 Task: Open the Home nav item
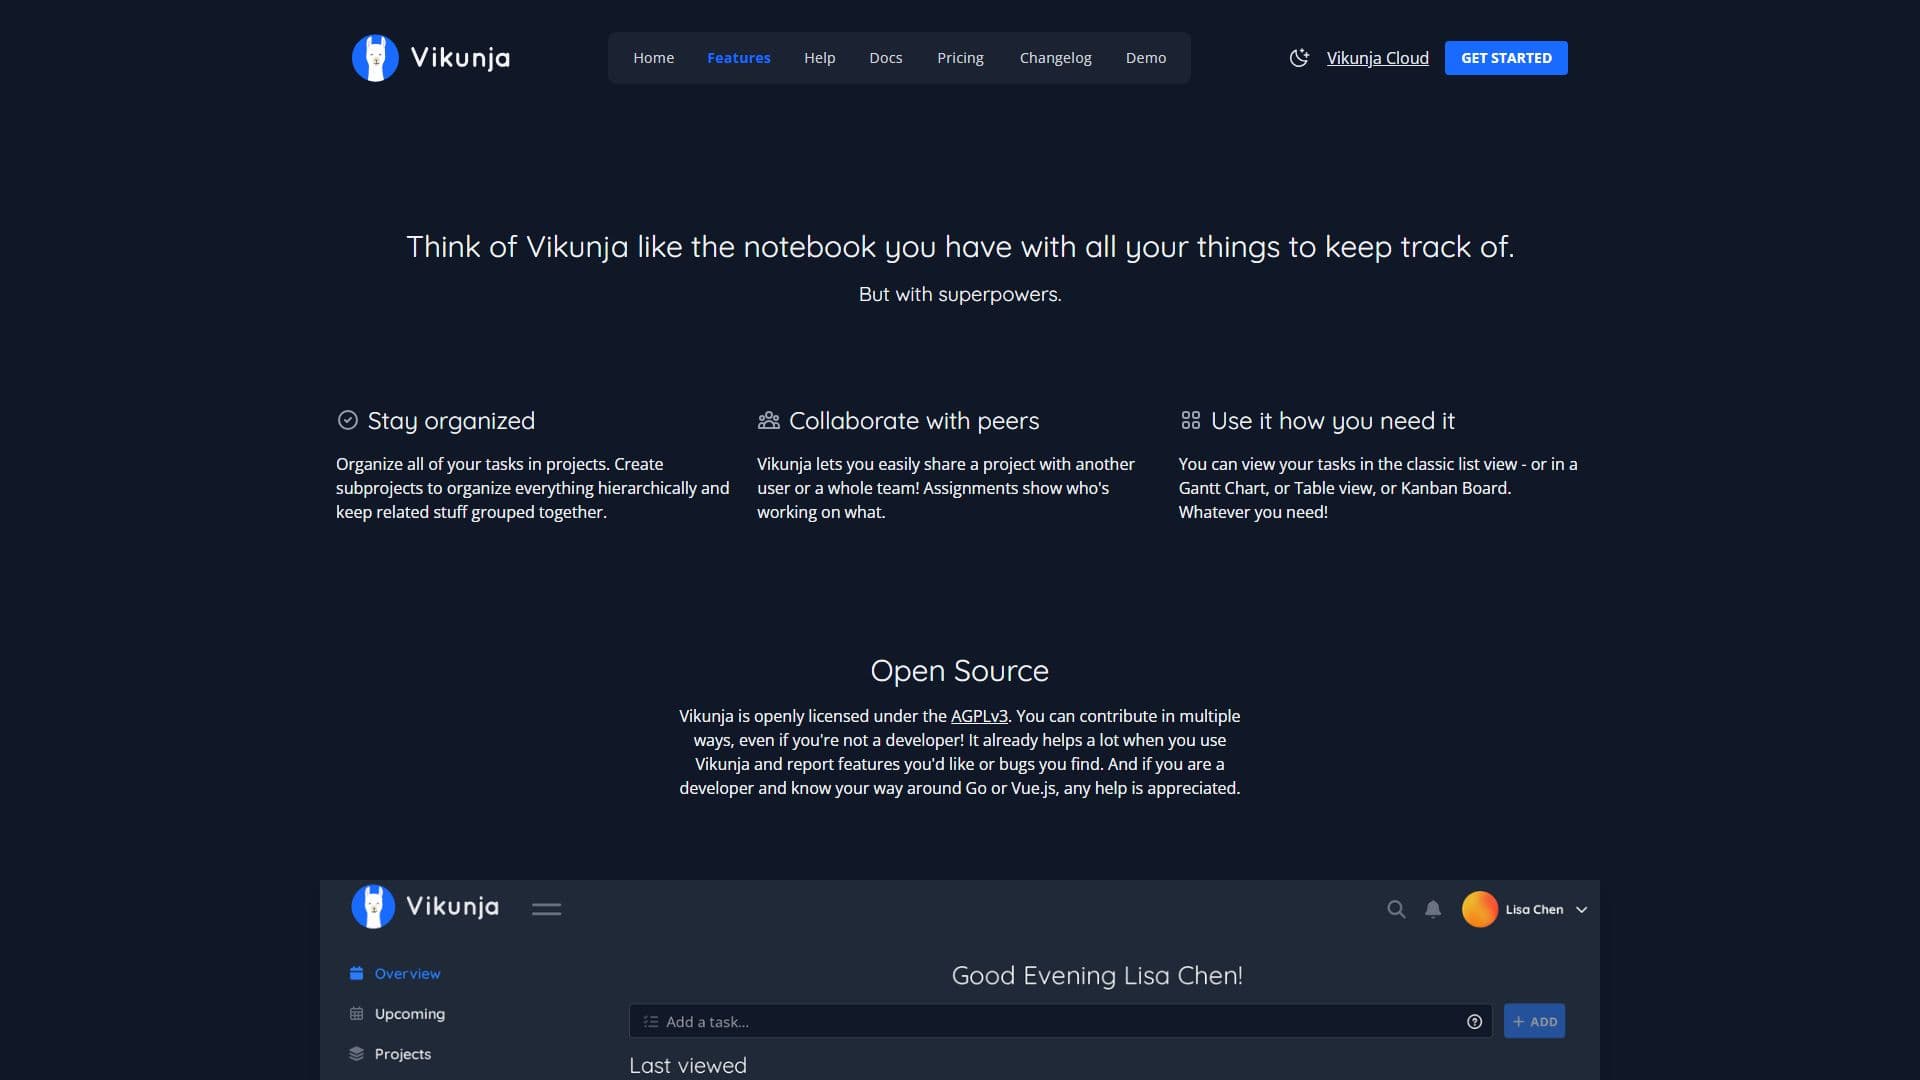653,58
